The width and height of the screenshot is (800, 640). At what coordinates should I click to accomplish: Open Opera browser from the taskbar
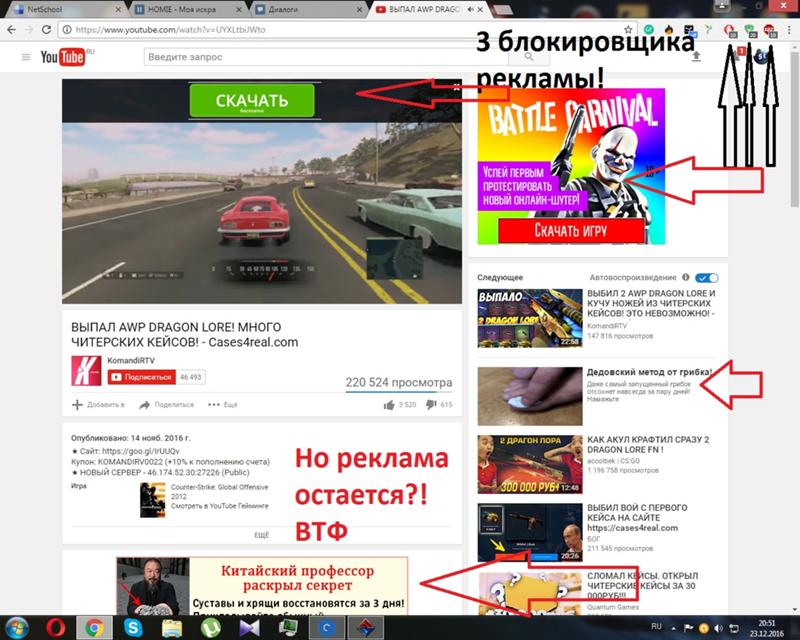tap(56, 627)
